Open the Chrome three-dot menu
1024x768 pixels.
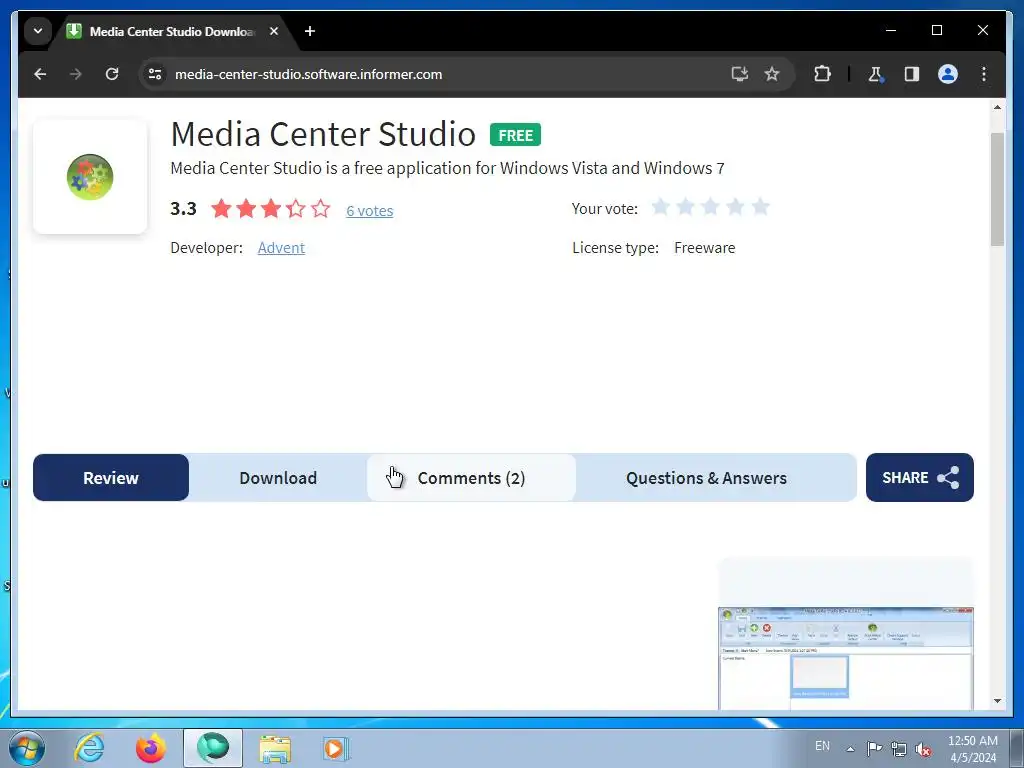pos(984,74)
